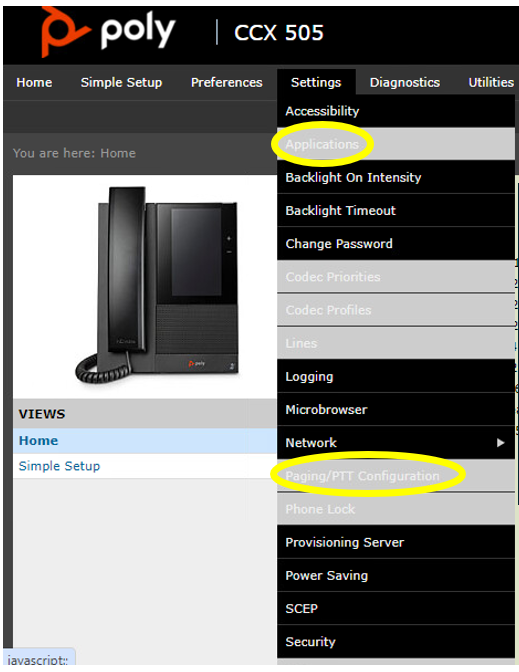The image size is (519, 672).
Task: Select Applications in Settings menu
Action: 396,144
